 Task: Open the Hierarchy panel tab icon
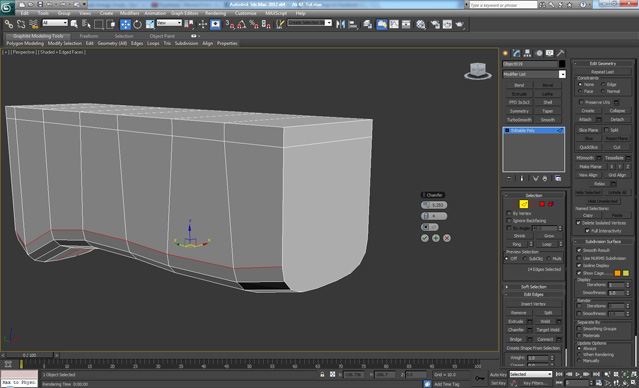527,53
